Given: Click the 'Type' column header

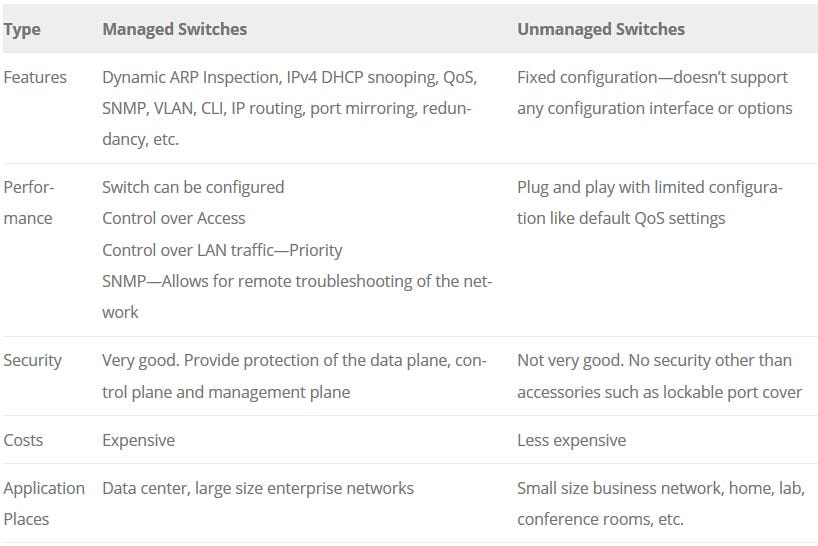Looking at the screenshot, I should [22, 29].
